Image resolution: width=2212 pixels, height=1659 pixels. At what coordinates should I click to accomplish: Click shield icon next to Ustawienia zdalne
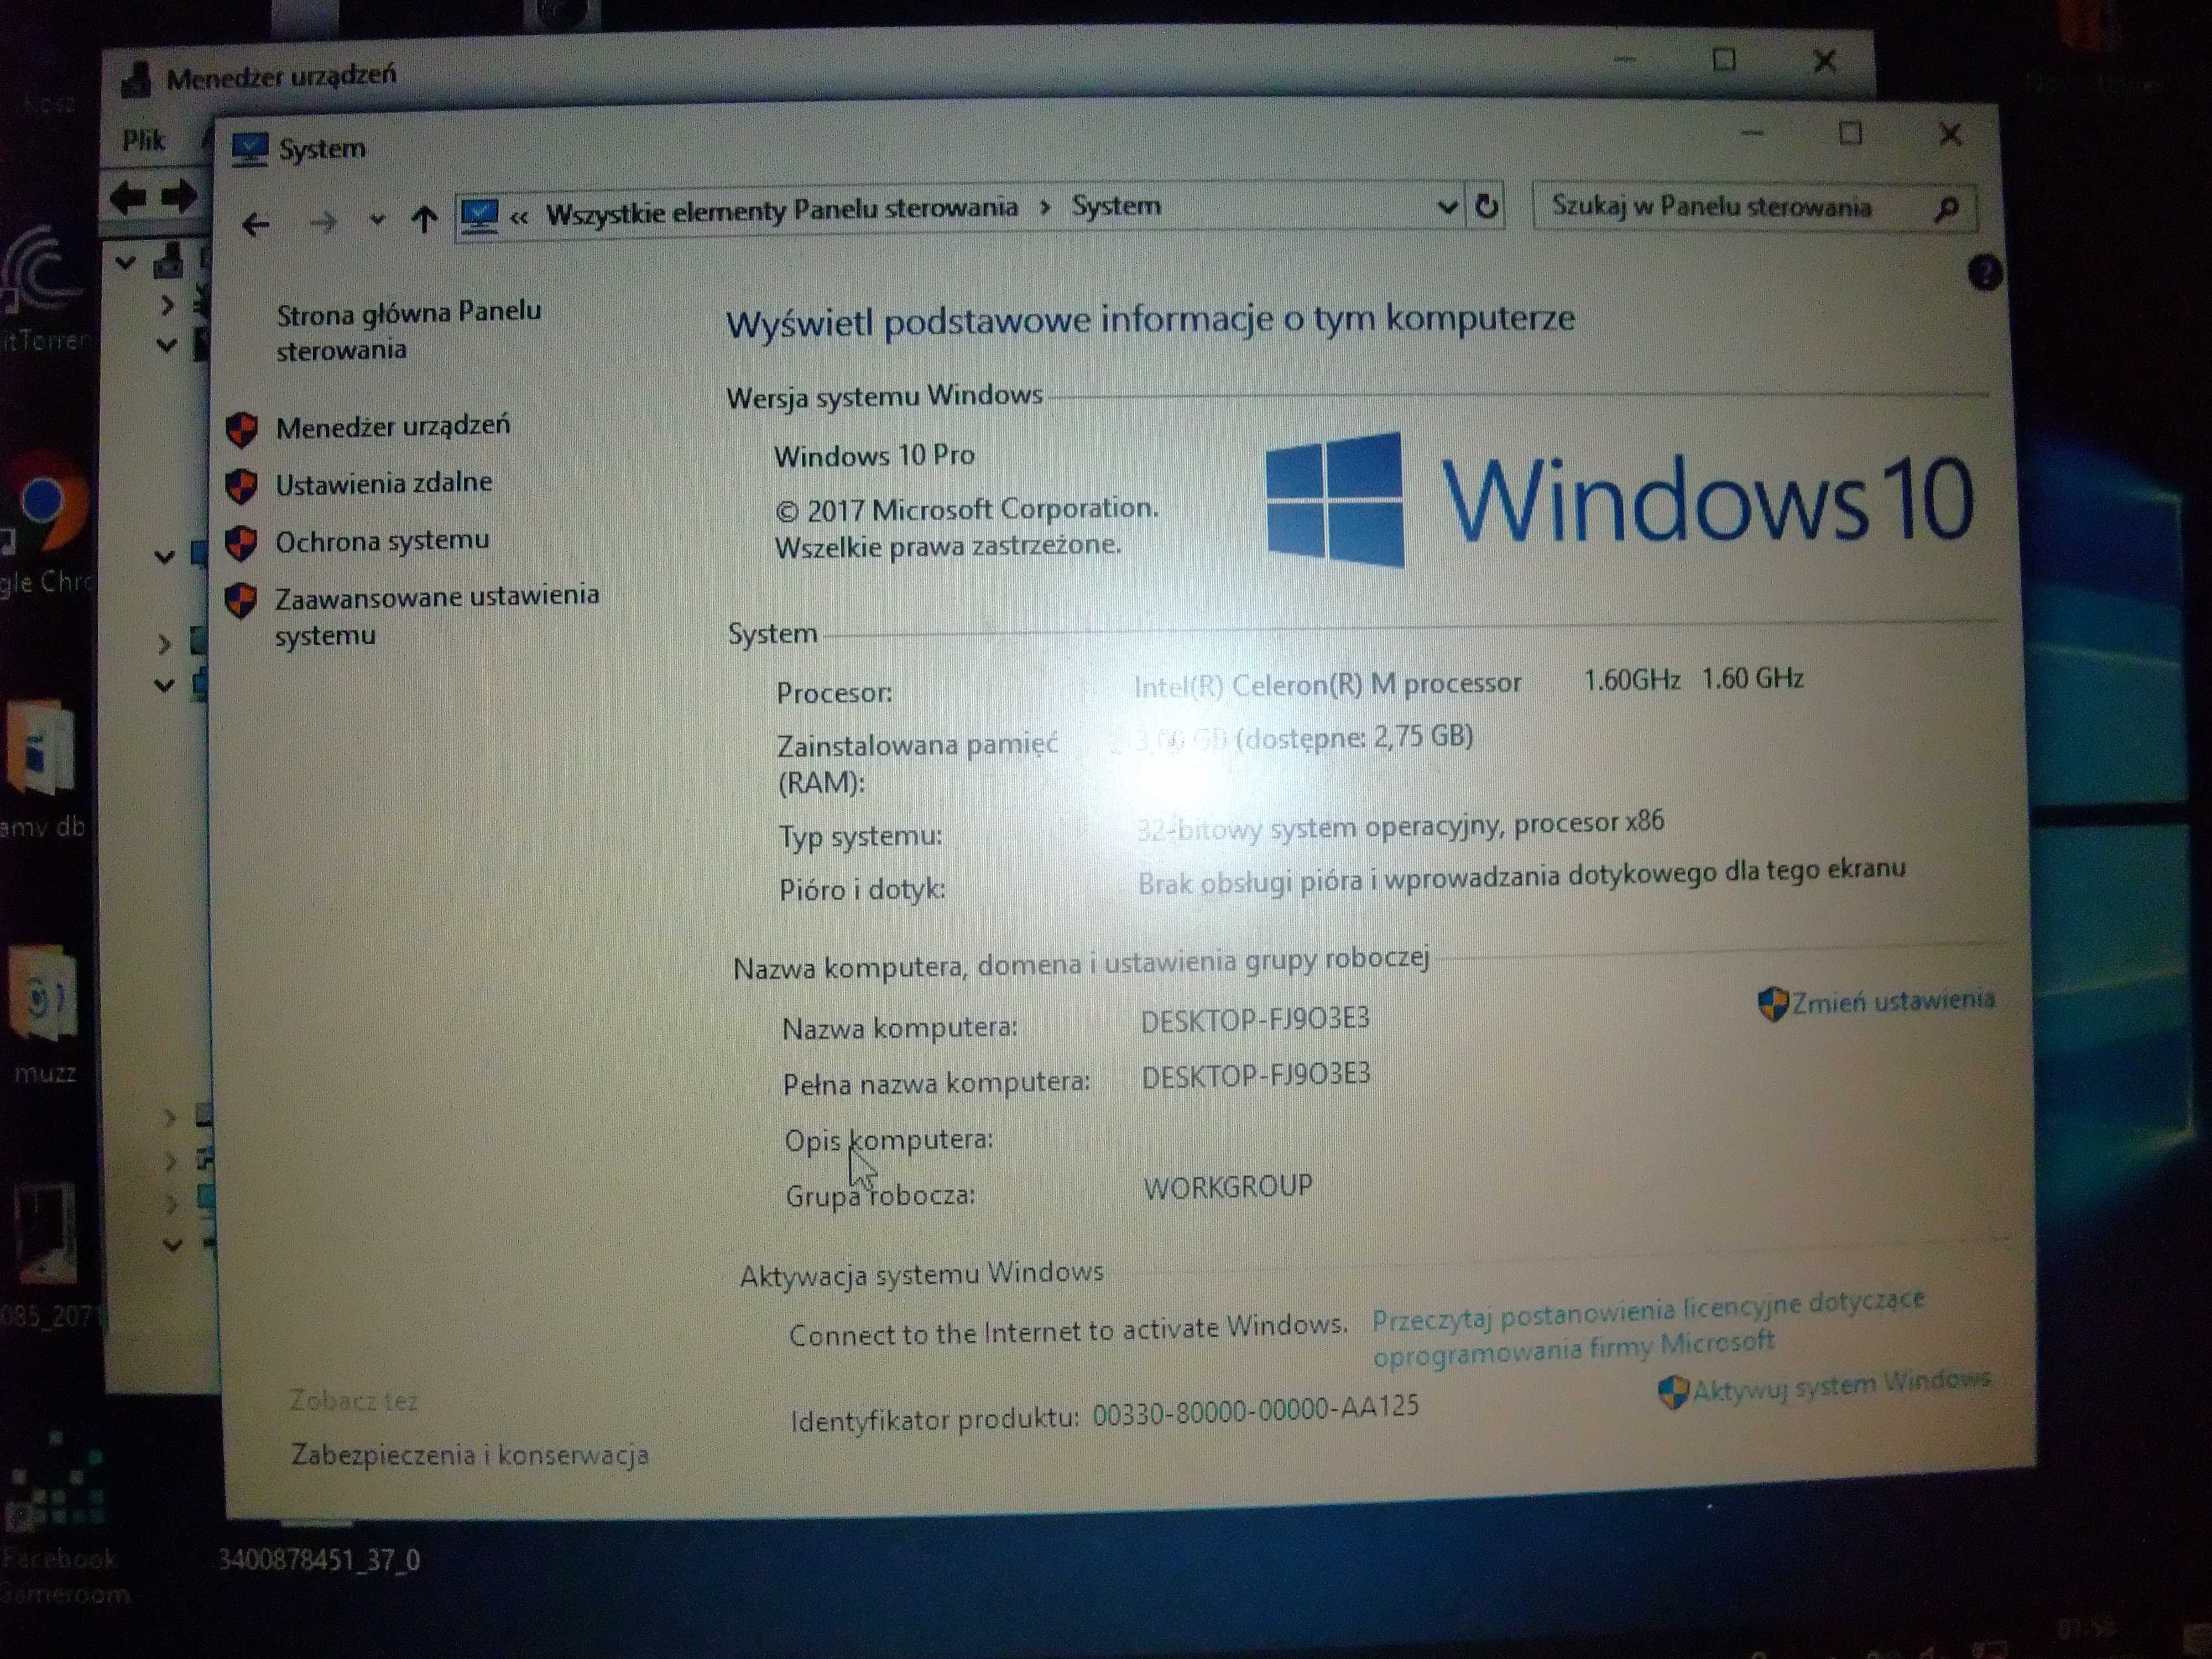[241, 487]
